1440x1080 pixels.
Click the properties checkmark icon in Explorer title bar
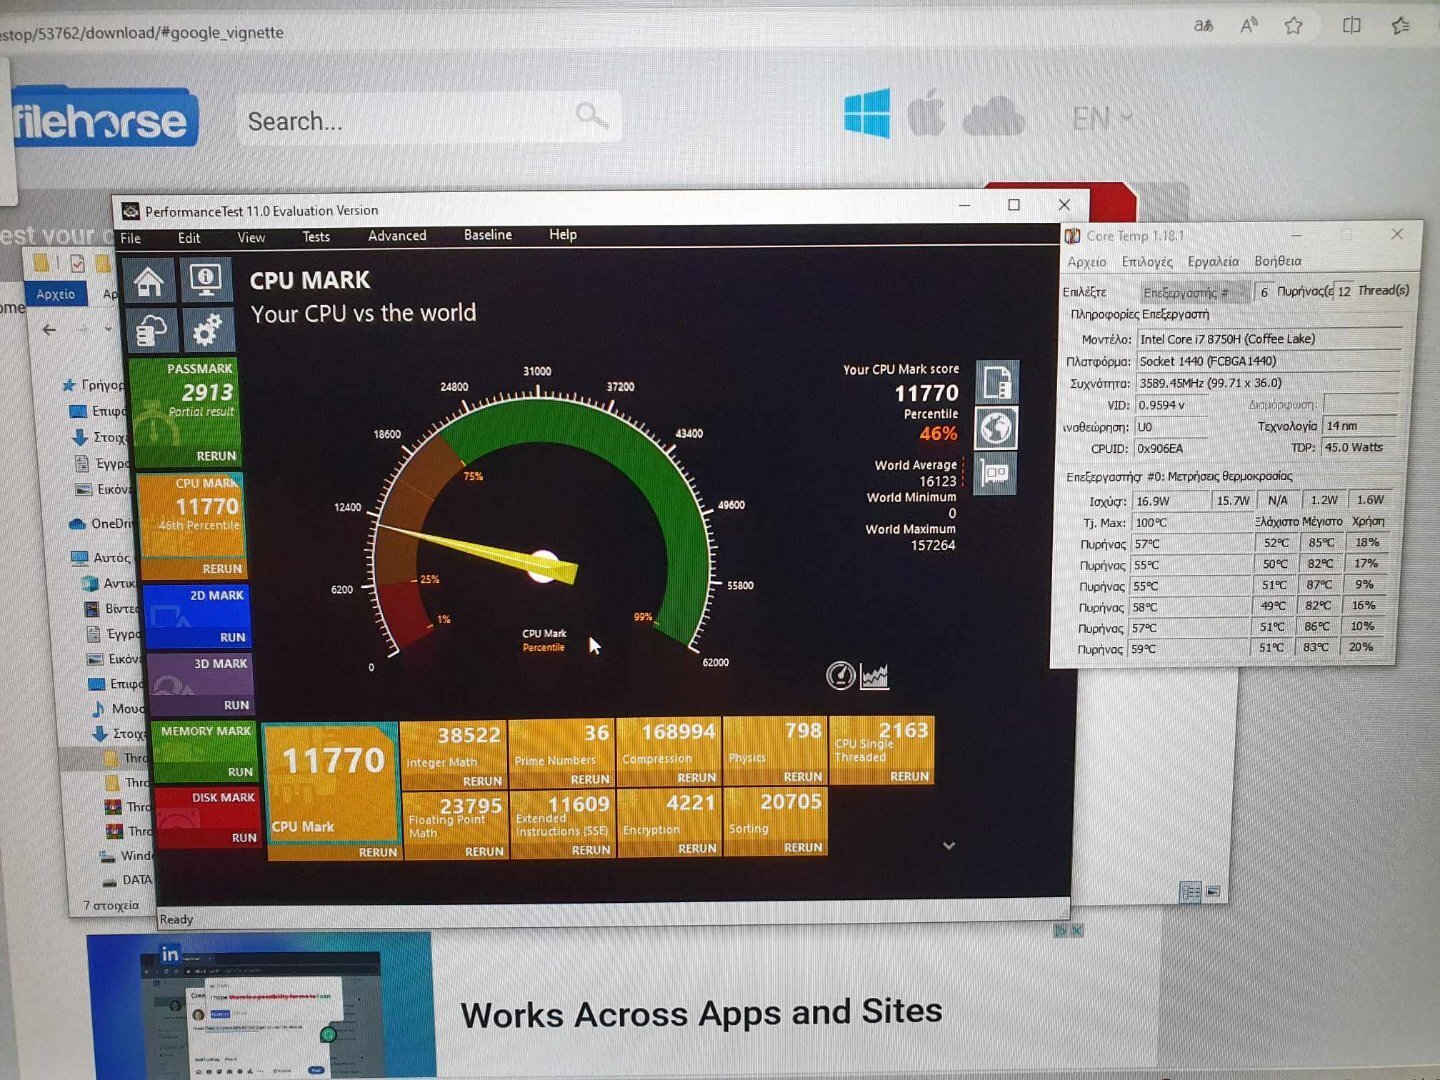pos(77,264)
